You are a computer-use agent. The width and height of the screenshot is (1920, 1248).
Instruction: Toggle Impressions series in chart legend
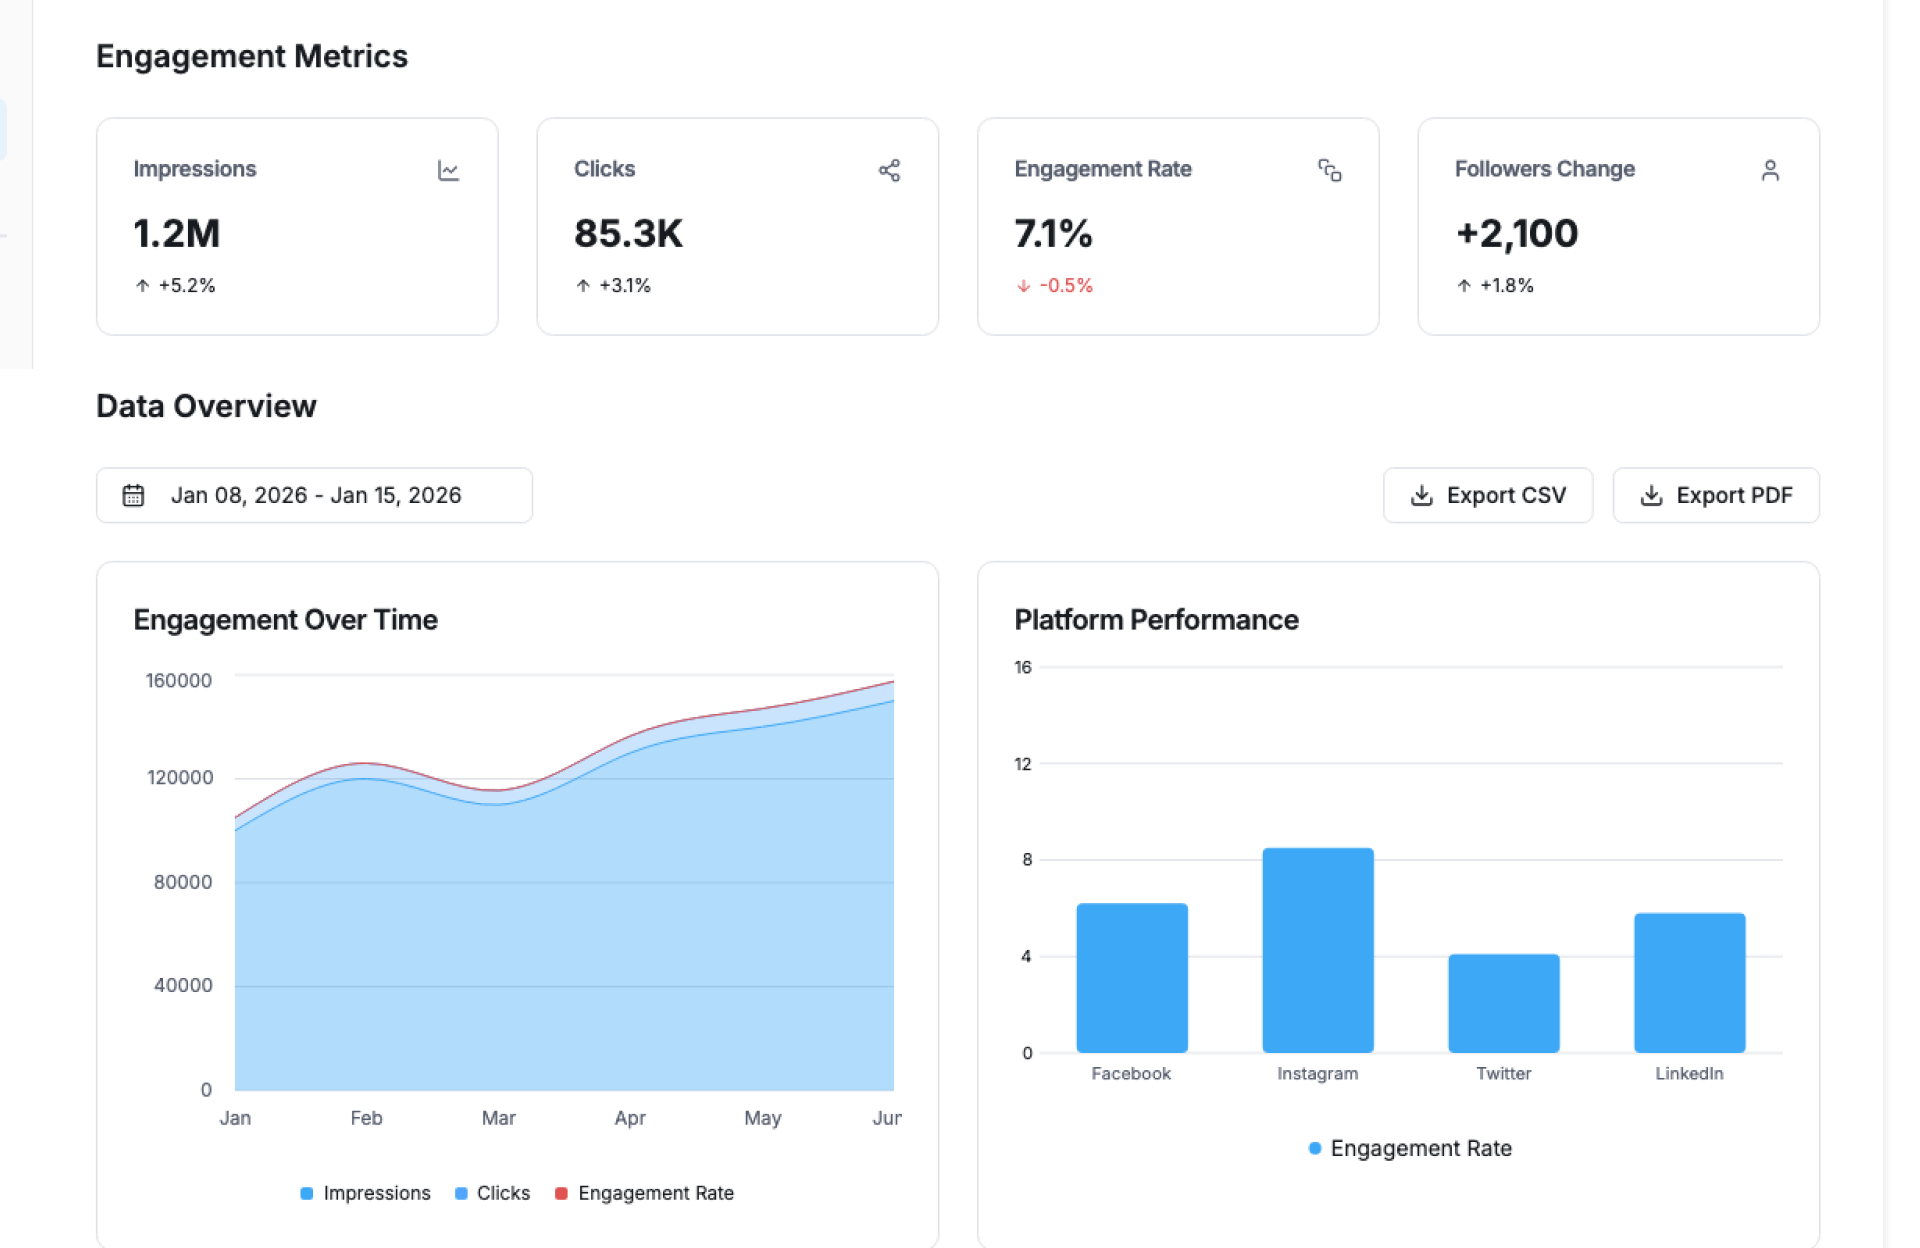tap(365, 1193)
